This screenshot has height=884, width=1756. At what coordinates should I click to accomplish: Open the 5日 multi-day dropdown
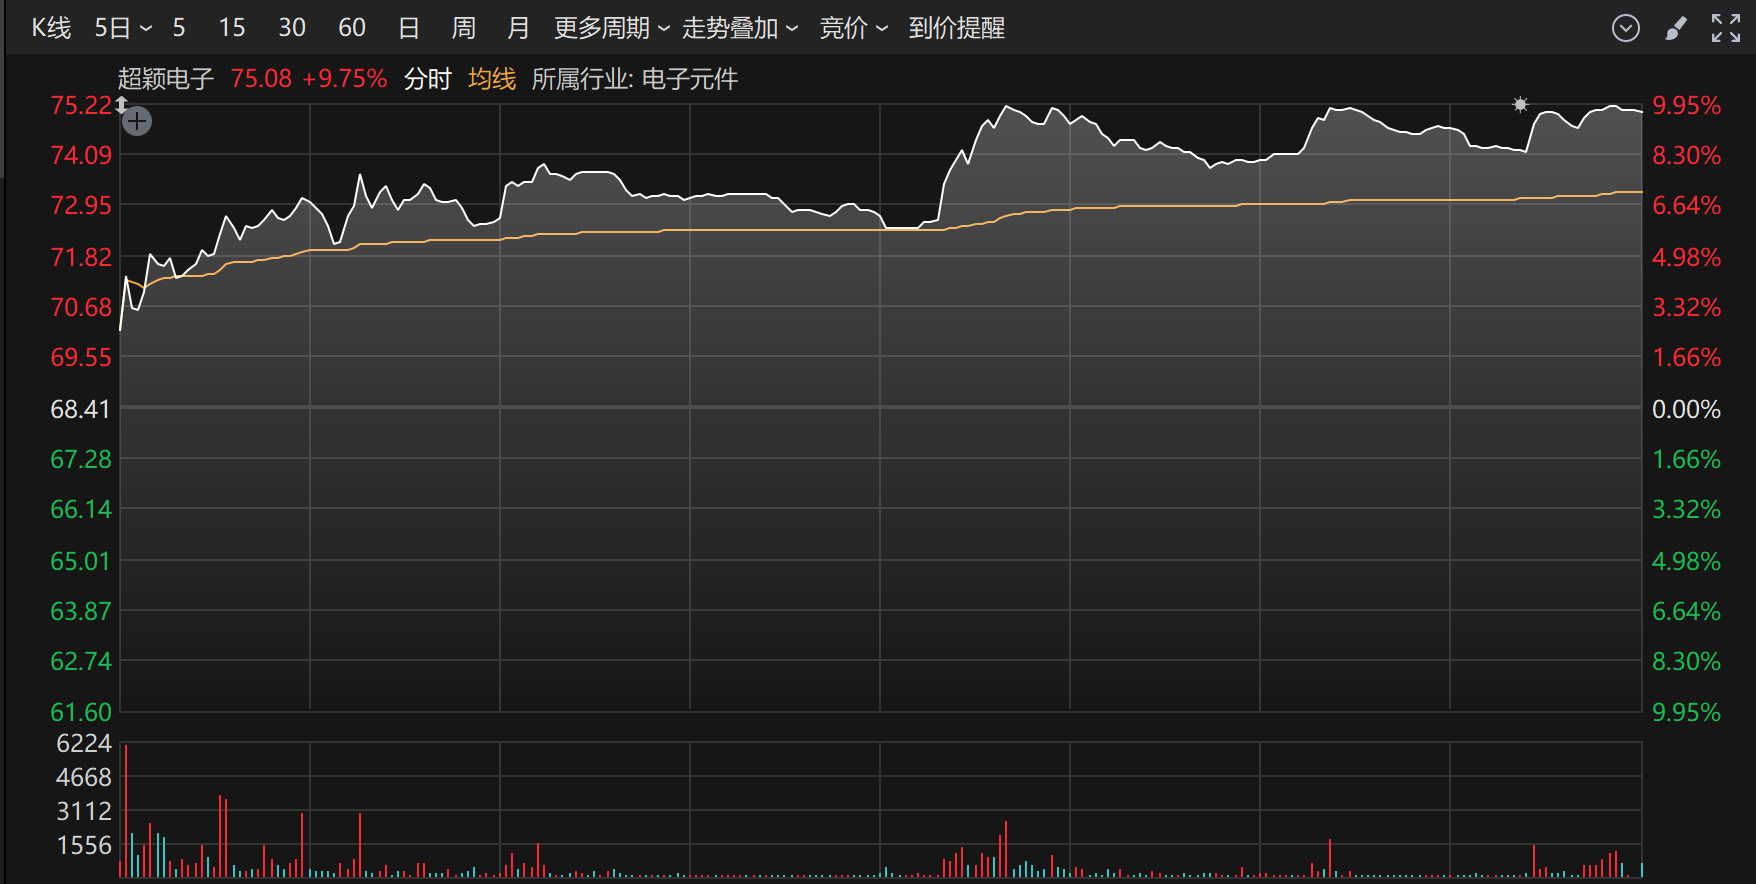[123, 28]
